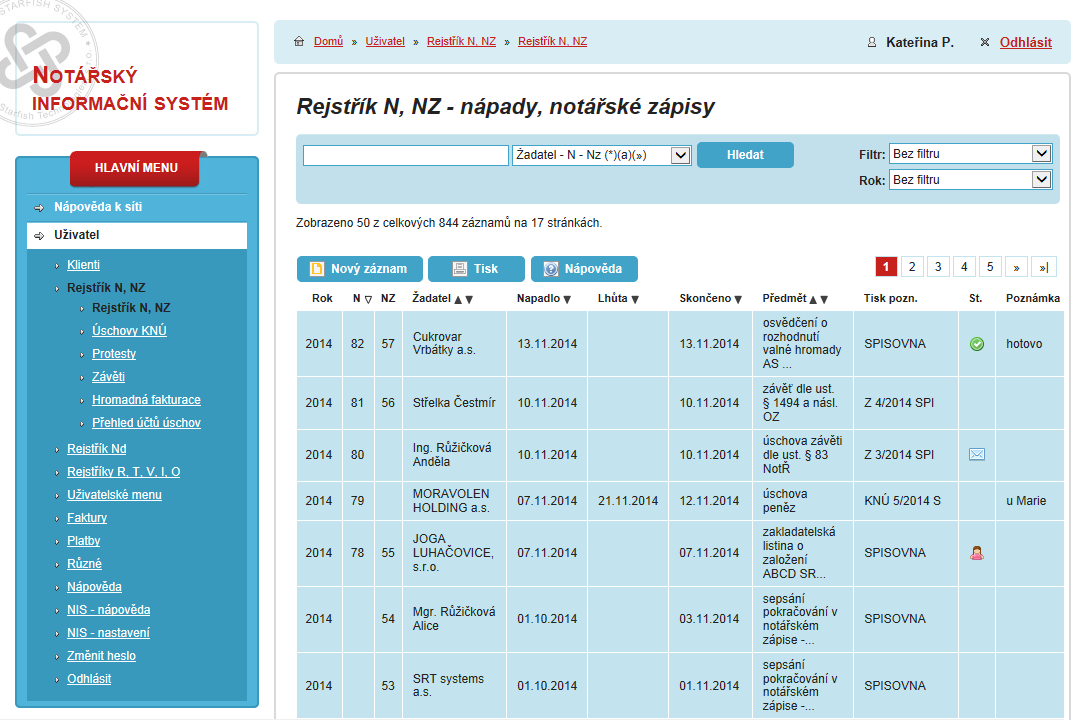Open Úschovy KNÚ in the sidebar
Image resolution: width=1080 pixels, height=720 pixels.
(129, 331)
